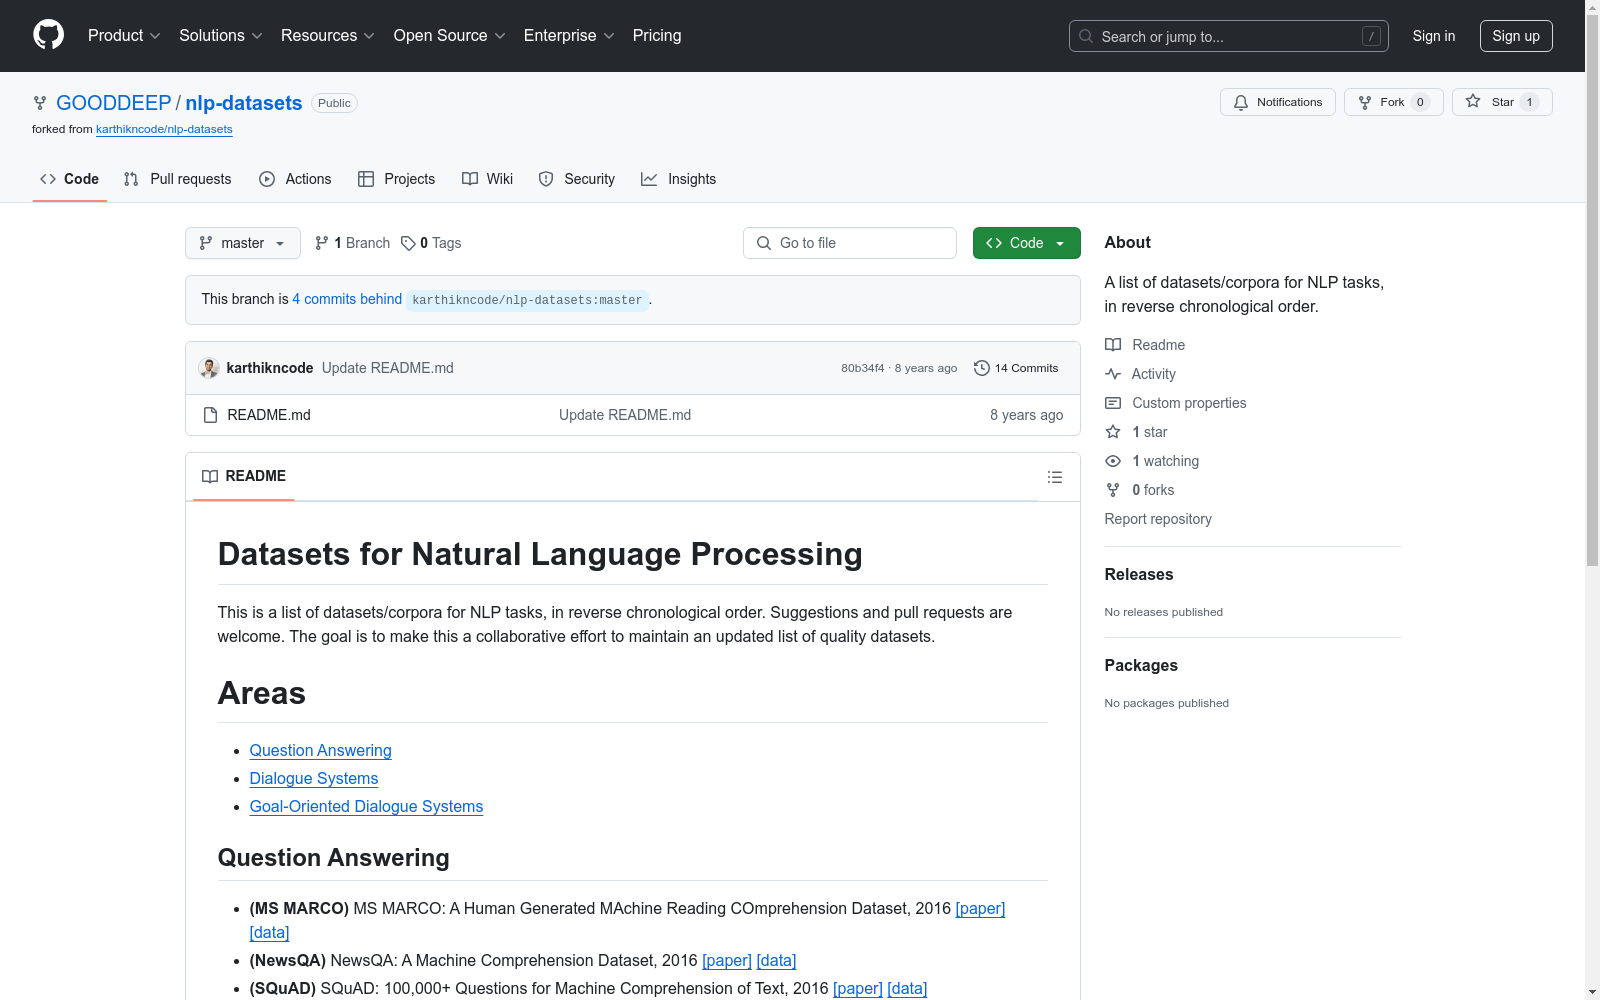Click the Sign up button
The width and height of the screenshot is (1600, 1000).
point(1516,36)
